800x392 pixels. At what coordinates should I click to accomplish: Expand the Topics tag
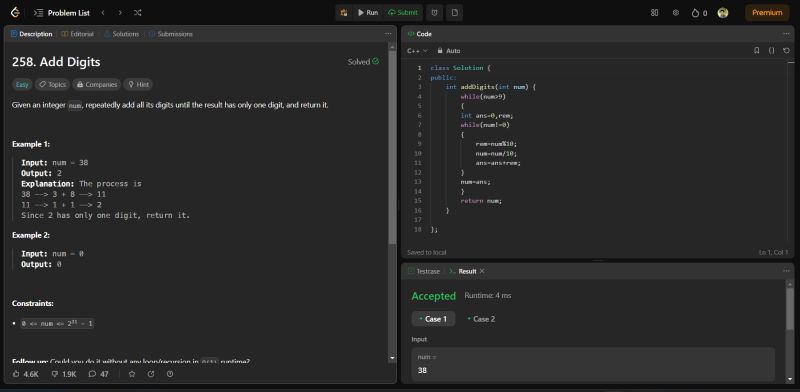[x=53, y=85]
